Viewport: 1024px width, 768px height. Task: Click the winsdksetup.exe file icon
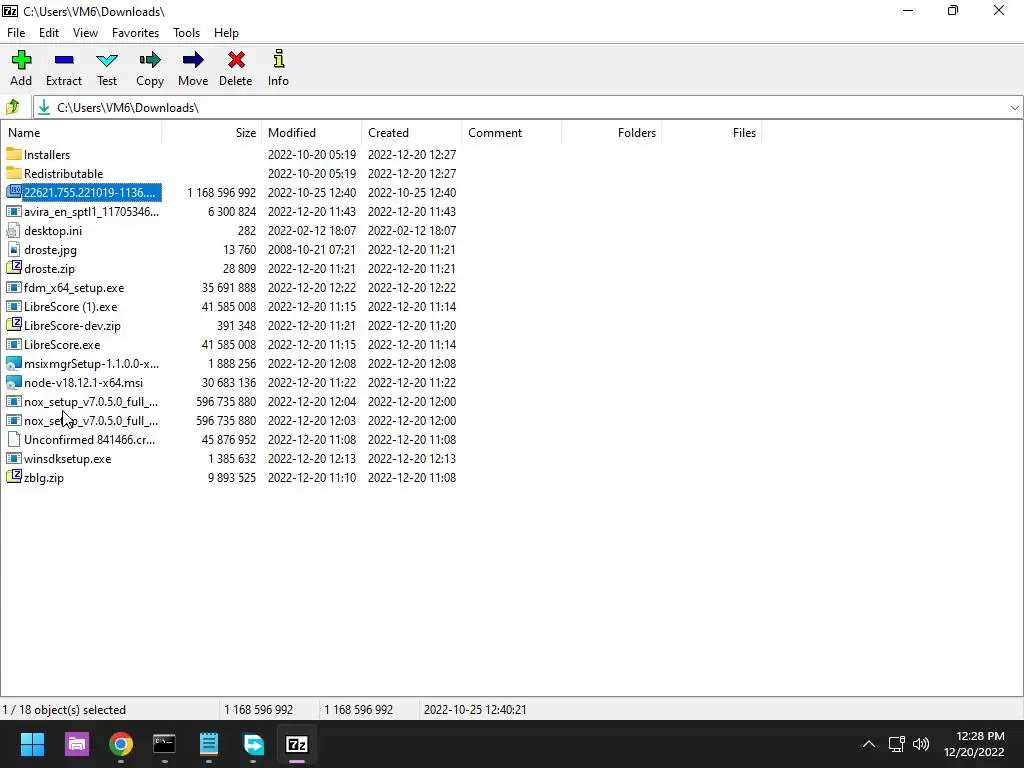click(14, 458)
